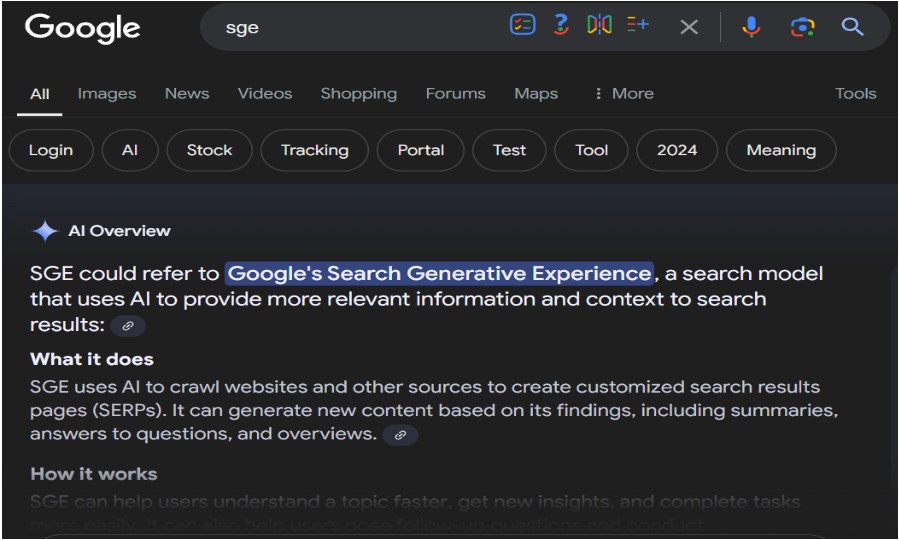The height and width of the screenshot is (540, 899).
Task: Open Google Lens image search
Action: click(x=802, y=26)
